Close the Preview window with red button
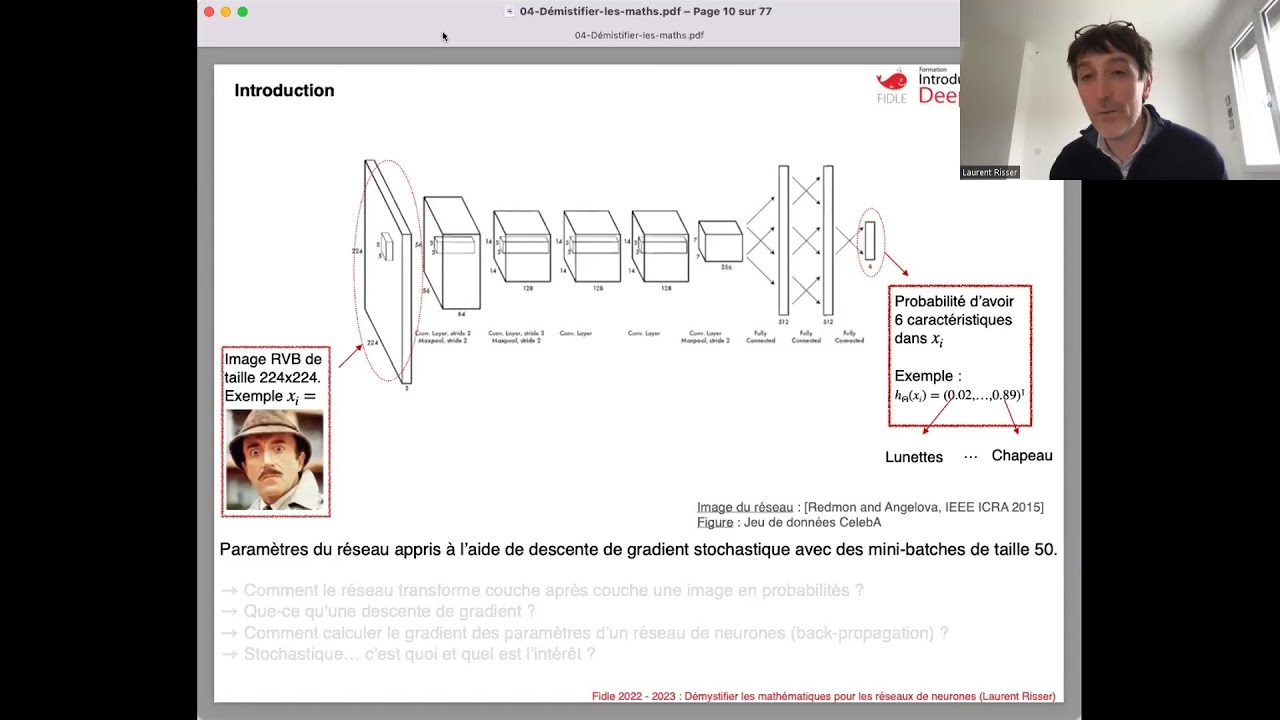The width and height of the screenshot is (1280, 720). pyautogui.click(x=209, y=12)
